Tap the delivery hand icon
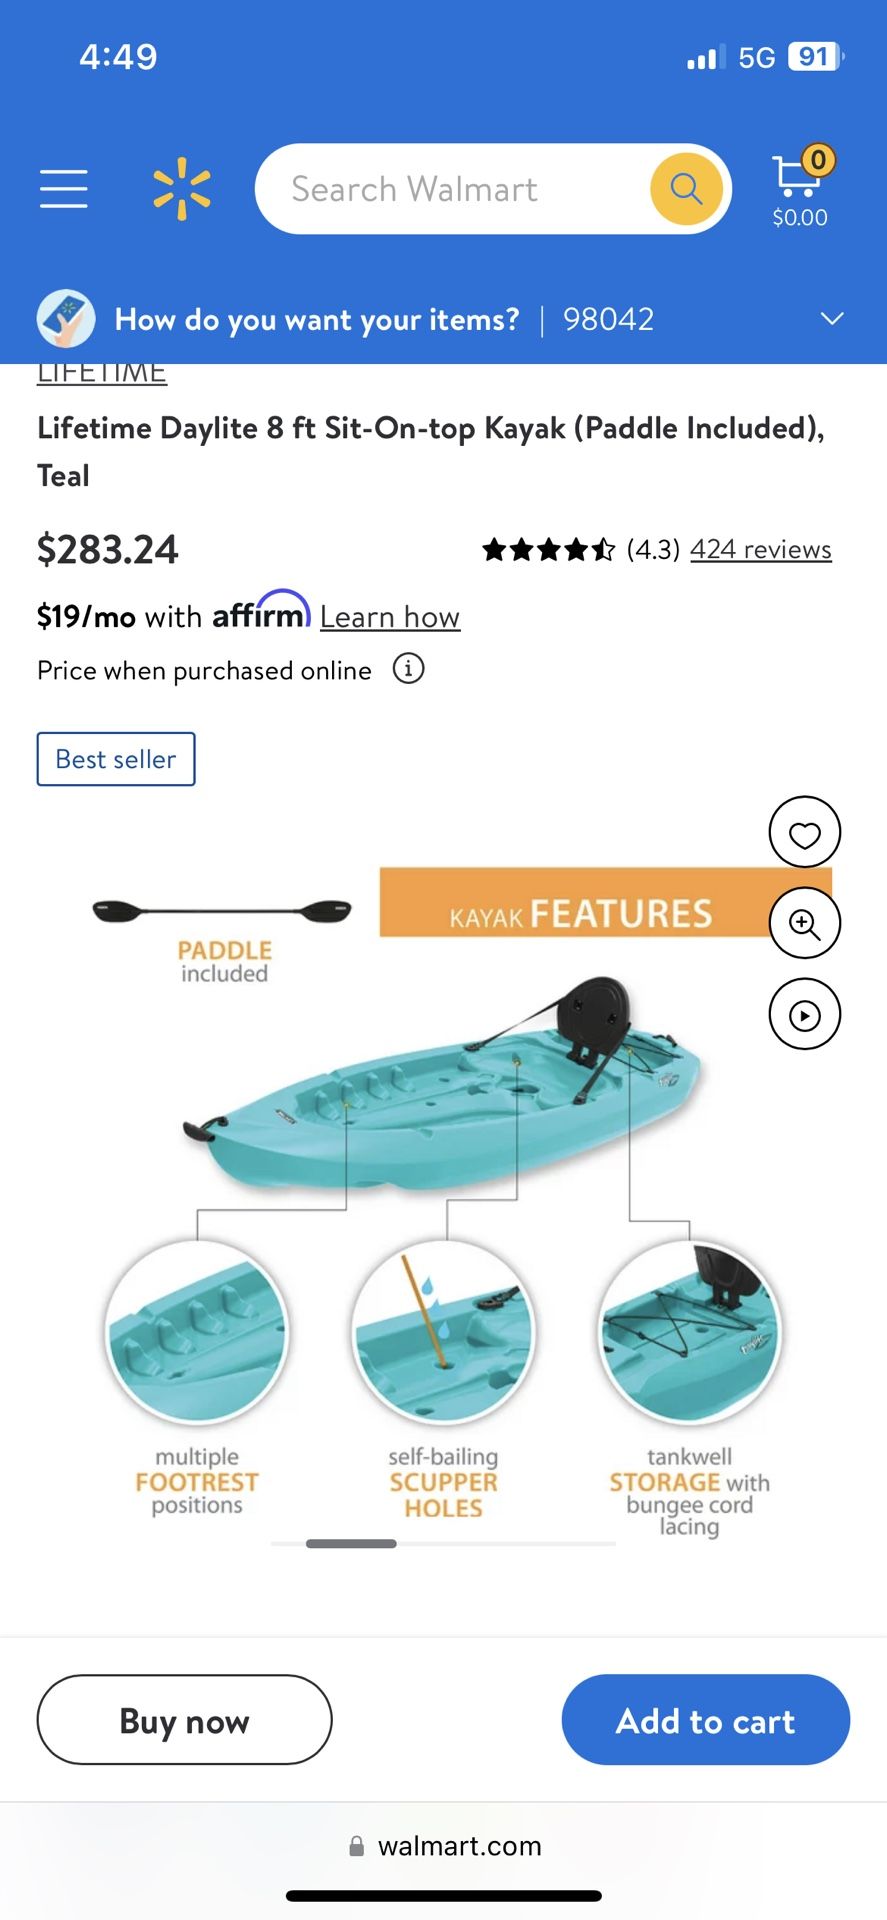 66,318
